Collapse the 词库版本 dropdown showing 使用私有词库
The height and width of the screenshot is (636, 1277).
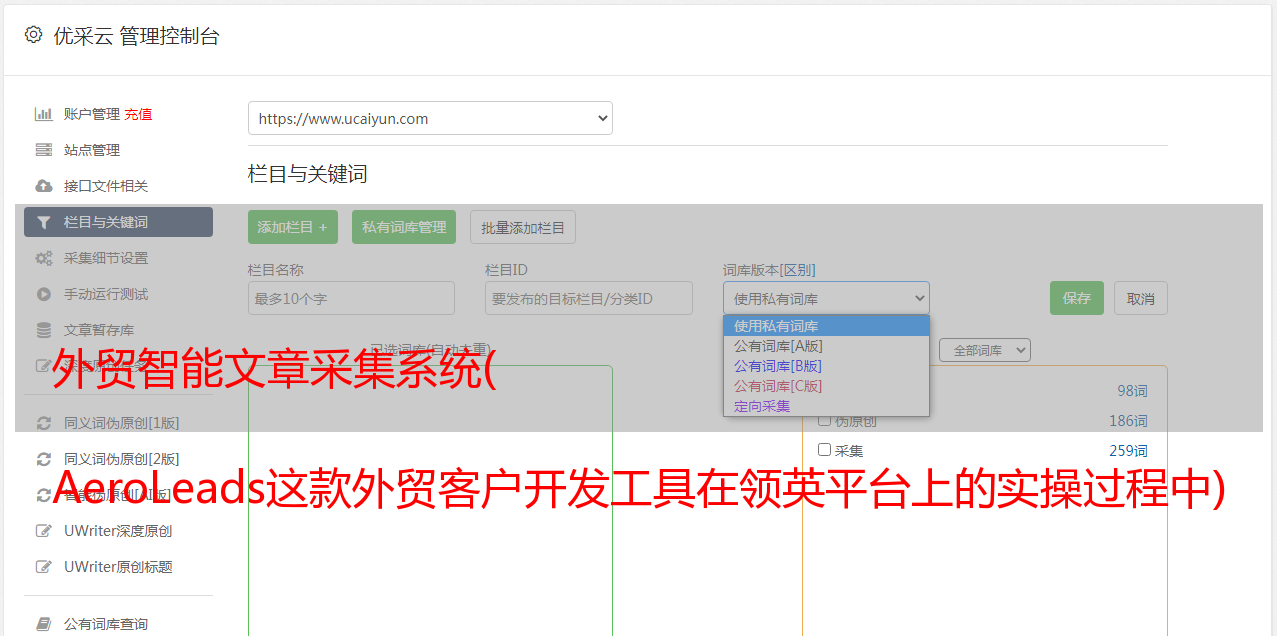pos(826,298)
